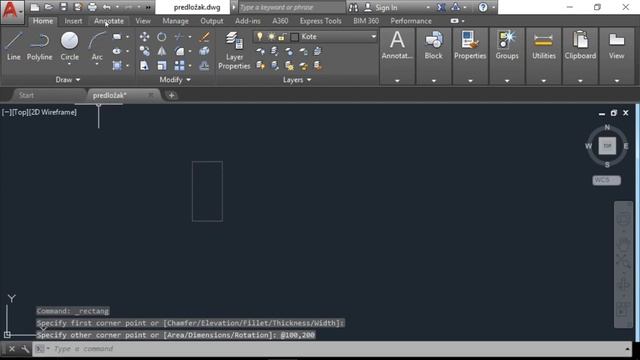This screenshot has width=640, height=360.
Task: Click the ViewCube TOP face
Action: 607,146
